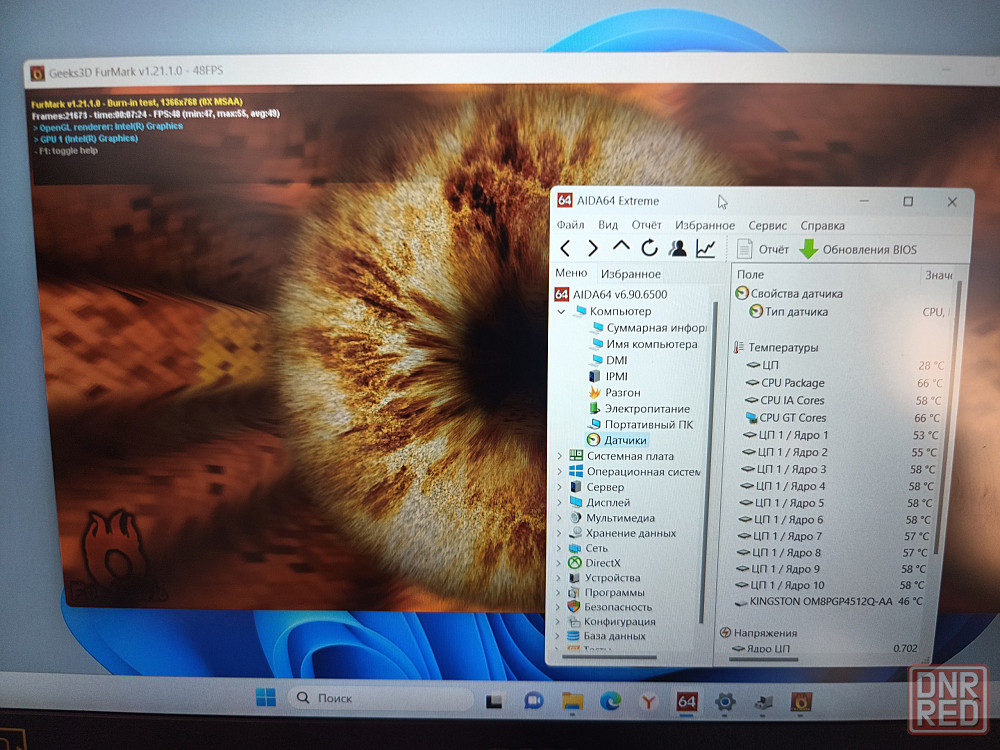Select the Электропитание tree item

[638, 409]
